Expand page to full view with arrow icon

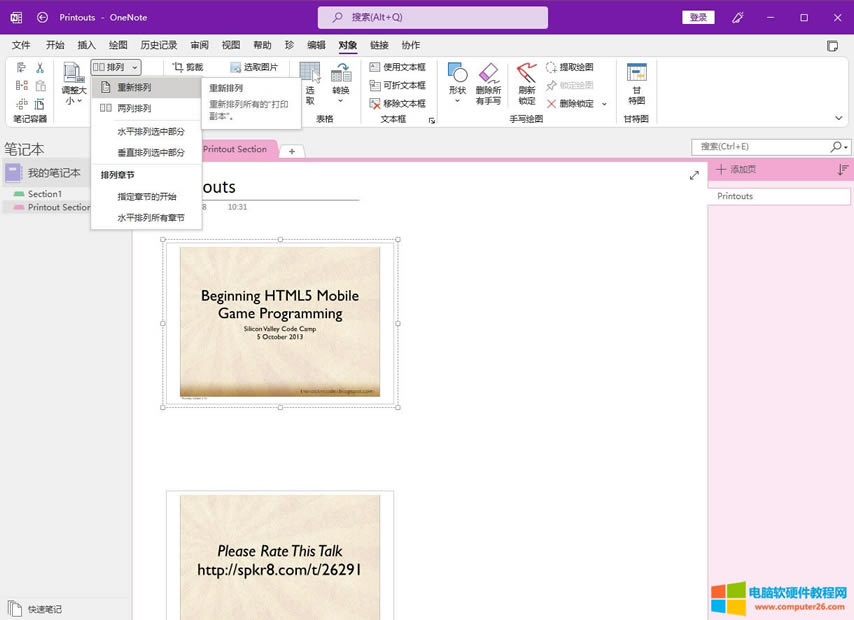click(x=694, y=176)
